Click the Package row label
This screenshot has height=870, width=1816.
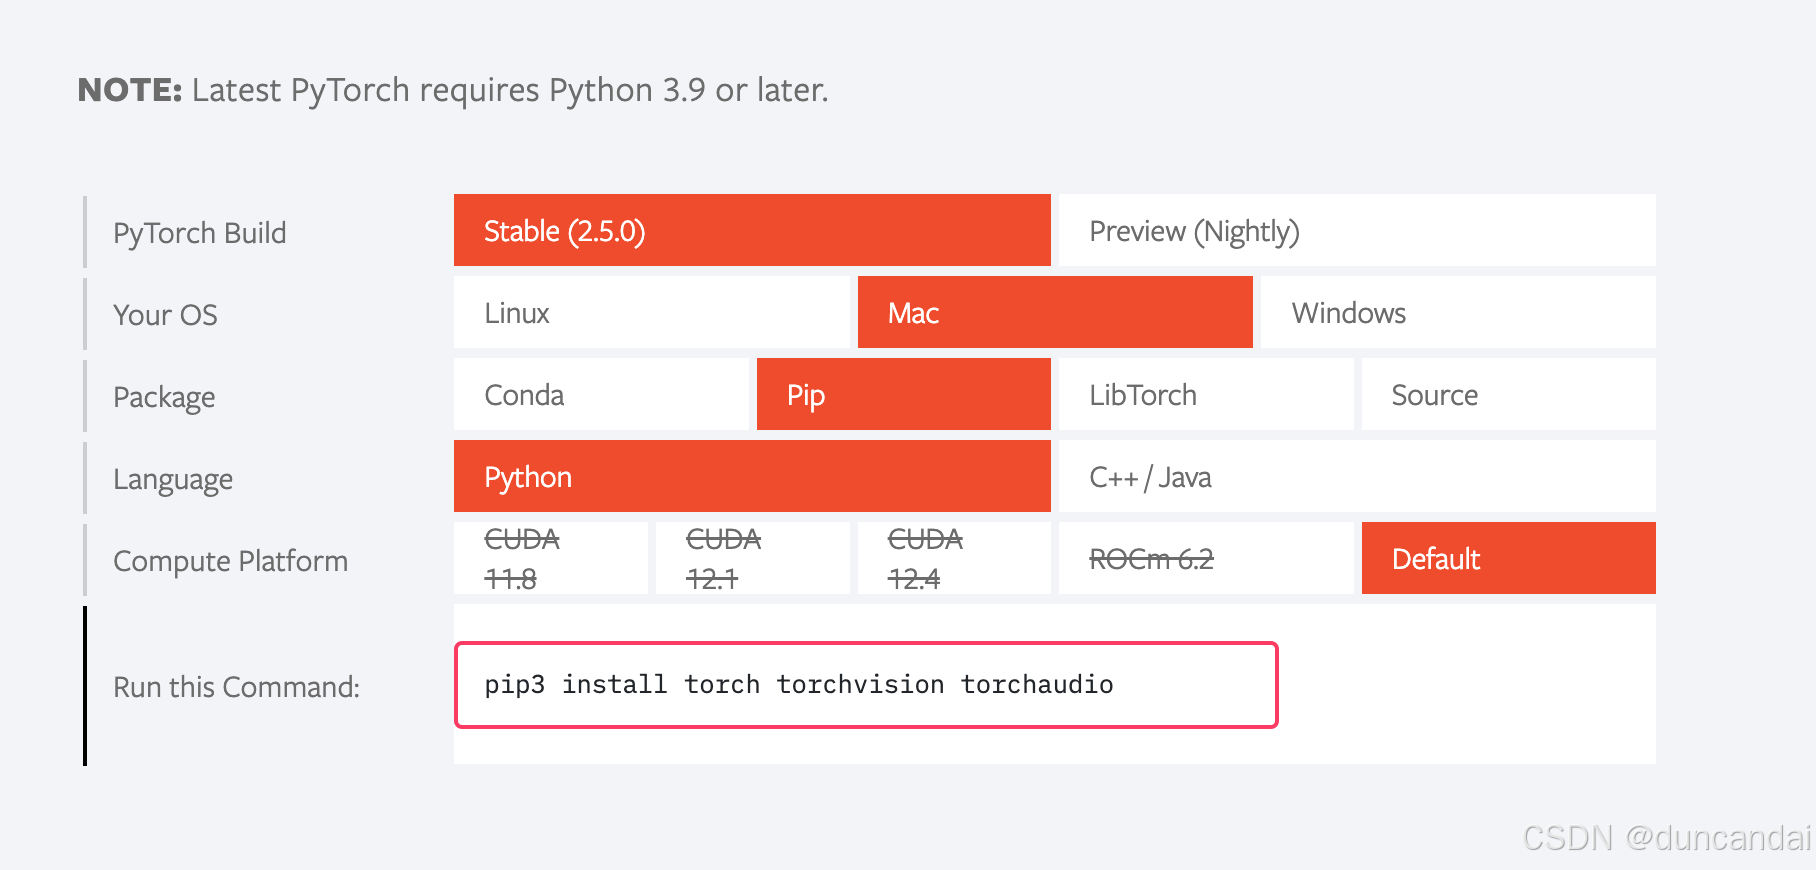(x=164, y=397)
